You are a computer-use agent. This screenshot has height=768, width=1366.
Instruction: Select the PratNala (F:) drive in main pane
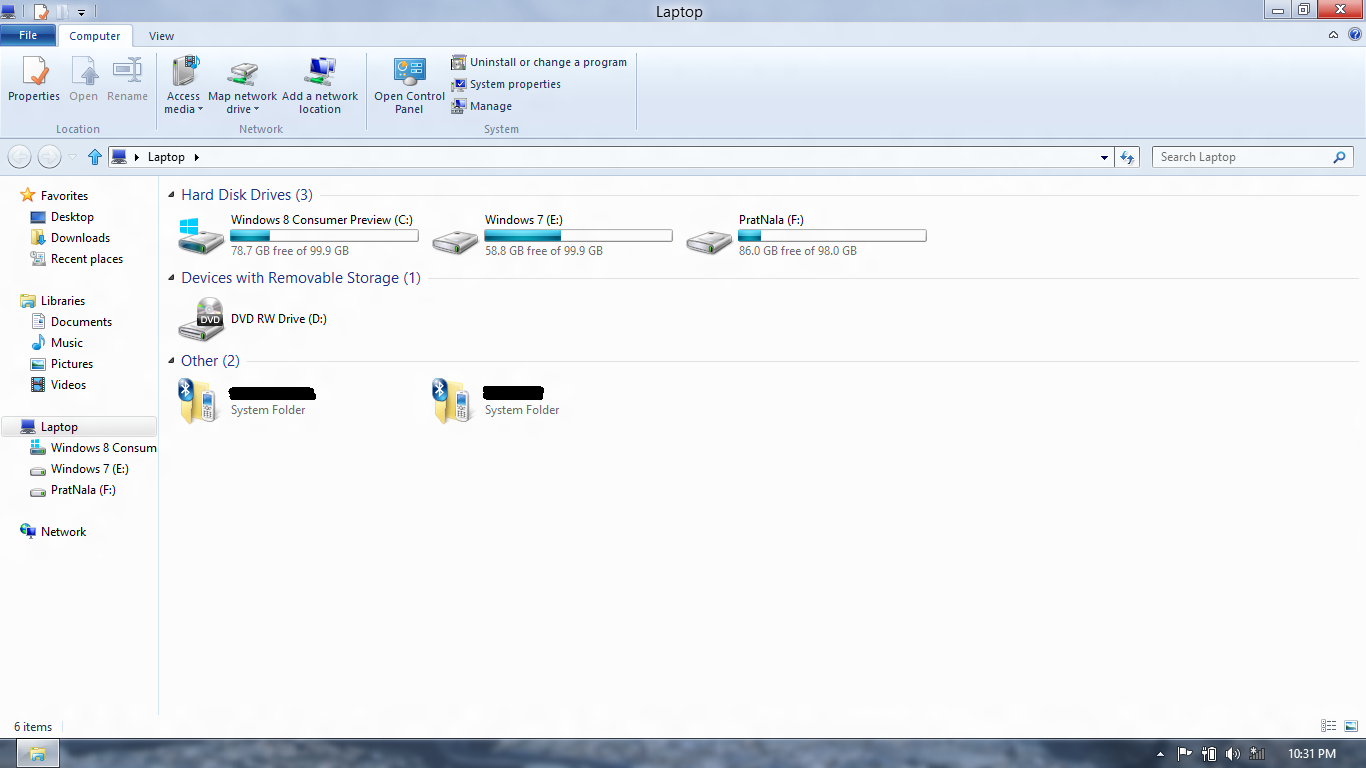(806, 235)
